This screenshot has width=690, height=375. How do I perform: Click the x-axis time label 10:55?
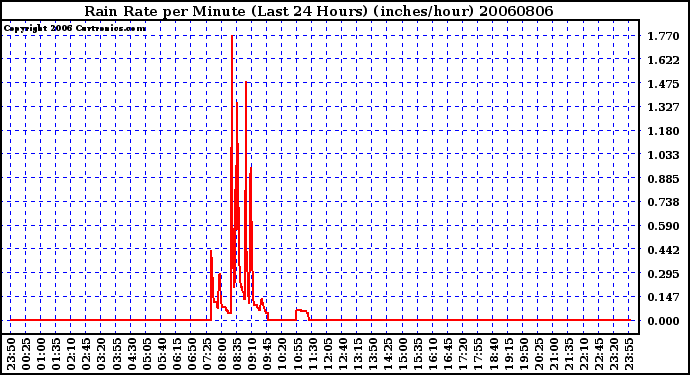click(298, 354)
